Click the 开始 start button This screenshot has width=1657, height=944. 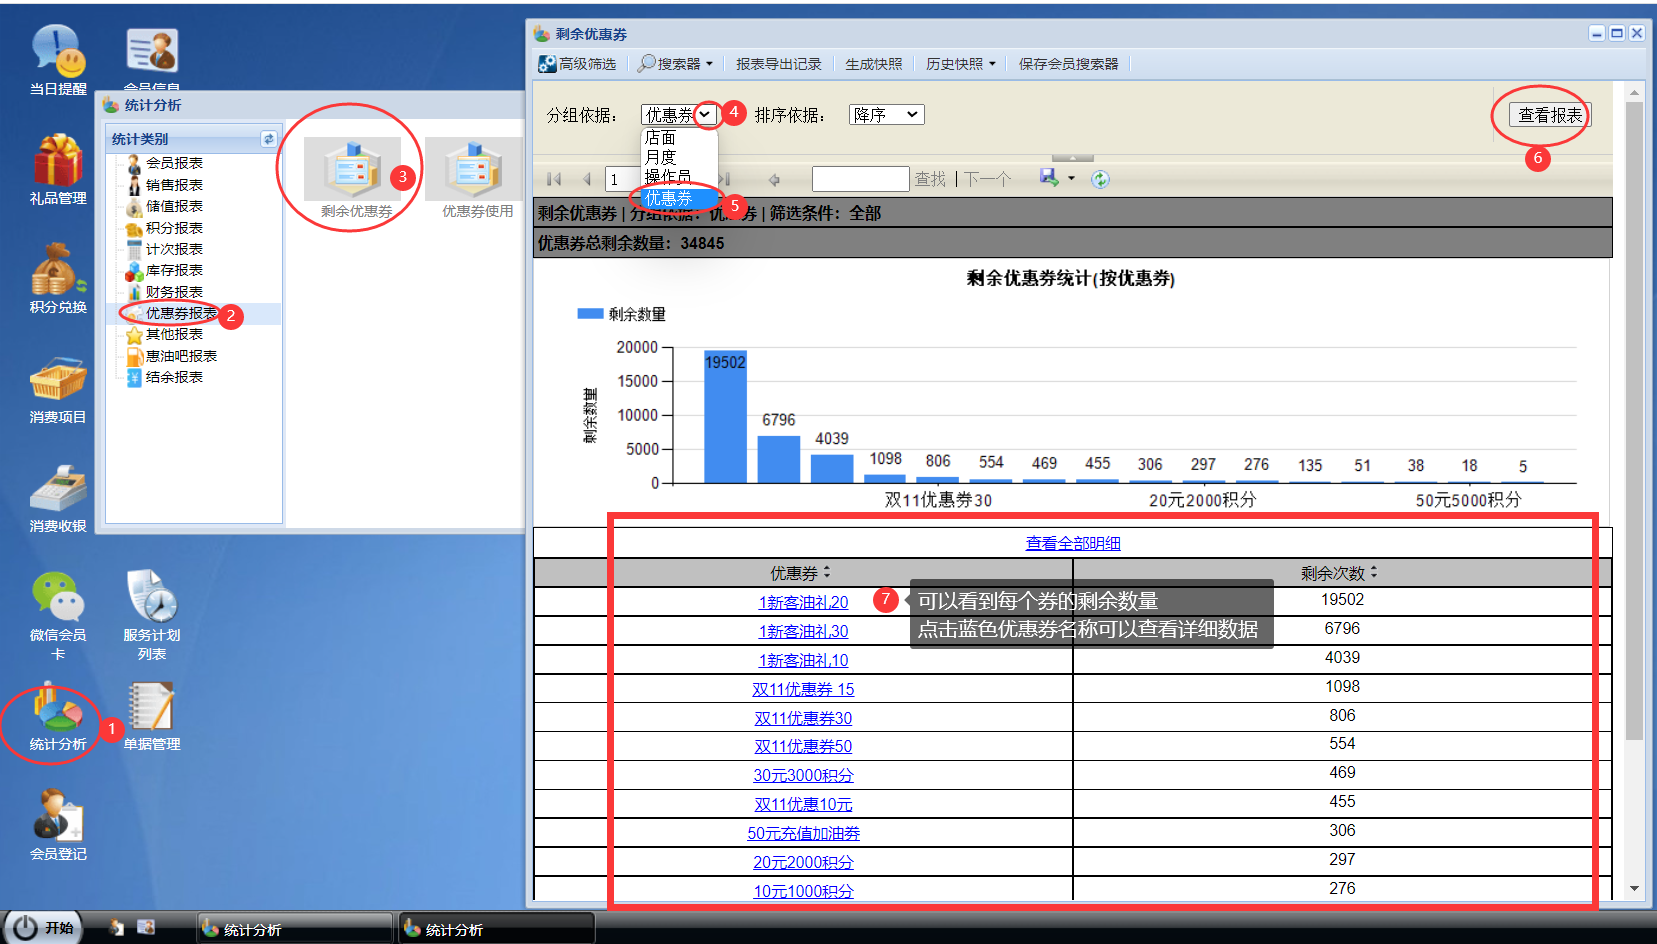[x=41, y=928]
